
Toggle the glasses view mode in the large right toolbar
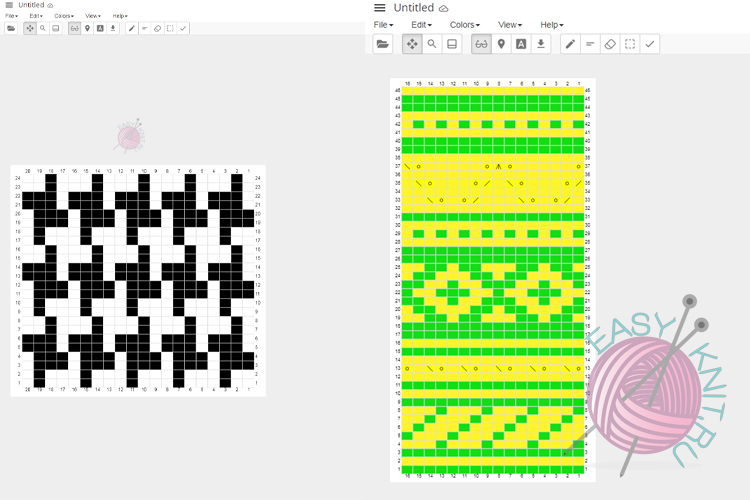point(481,44)
